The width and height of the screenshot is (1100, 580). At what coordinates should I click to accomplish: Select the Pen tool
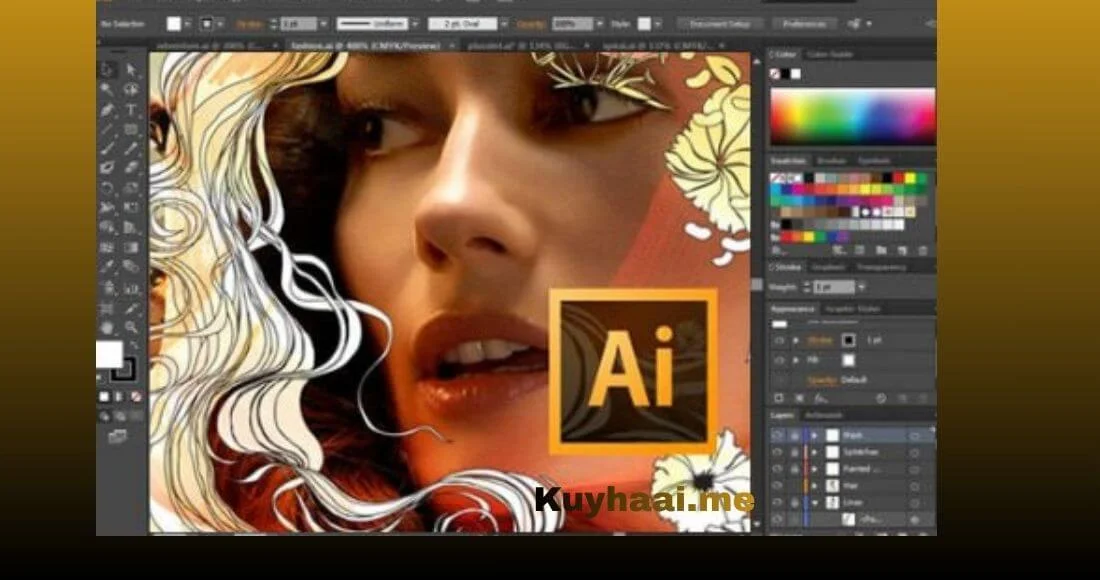(107, 109)
